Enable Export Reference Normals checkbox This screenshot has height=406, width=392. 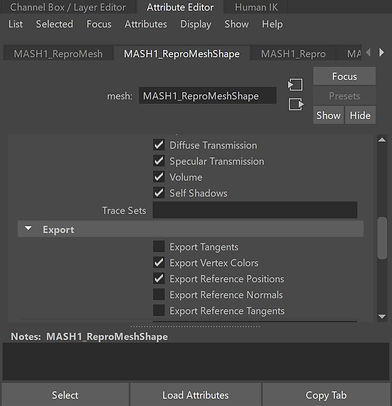[159, 295]
